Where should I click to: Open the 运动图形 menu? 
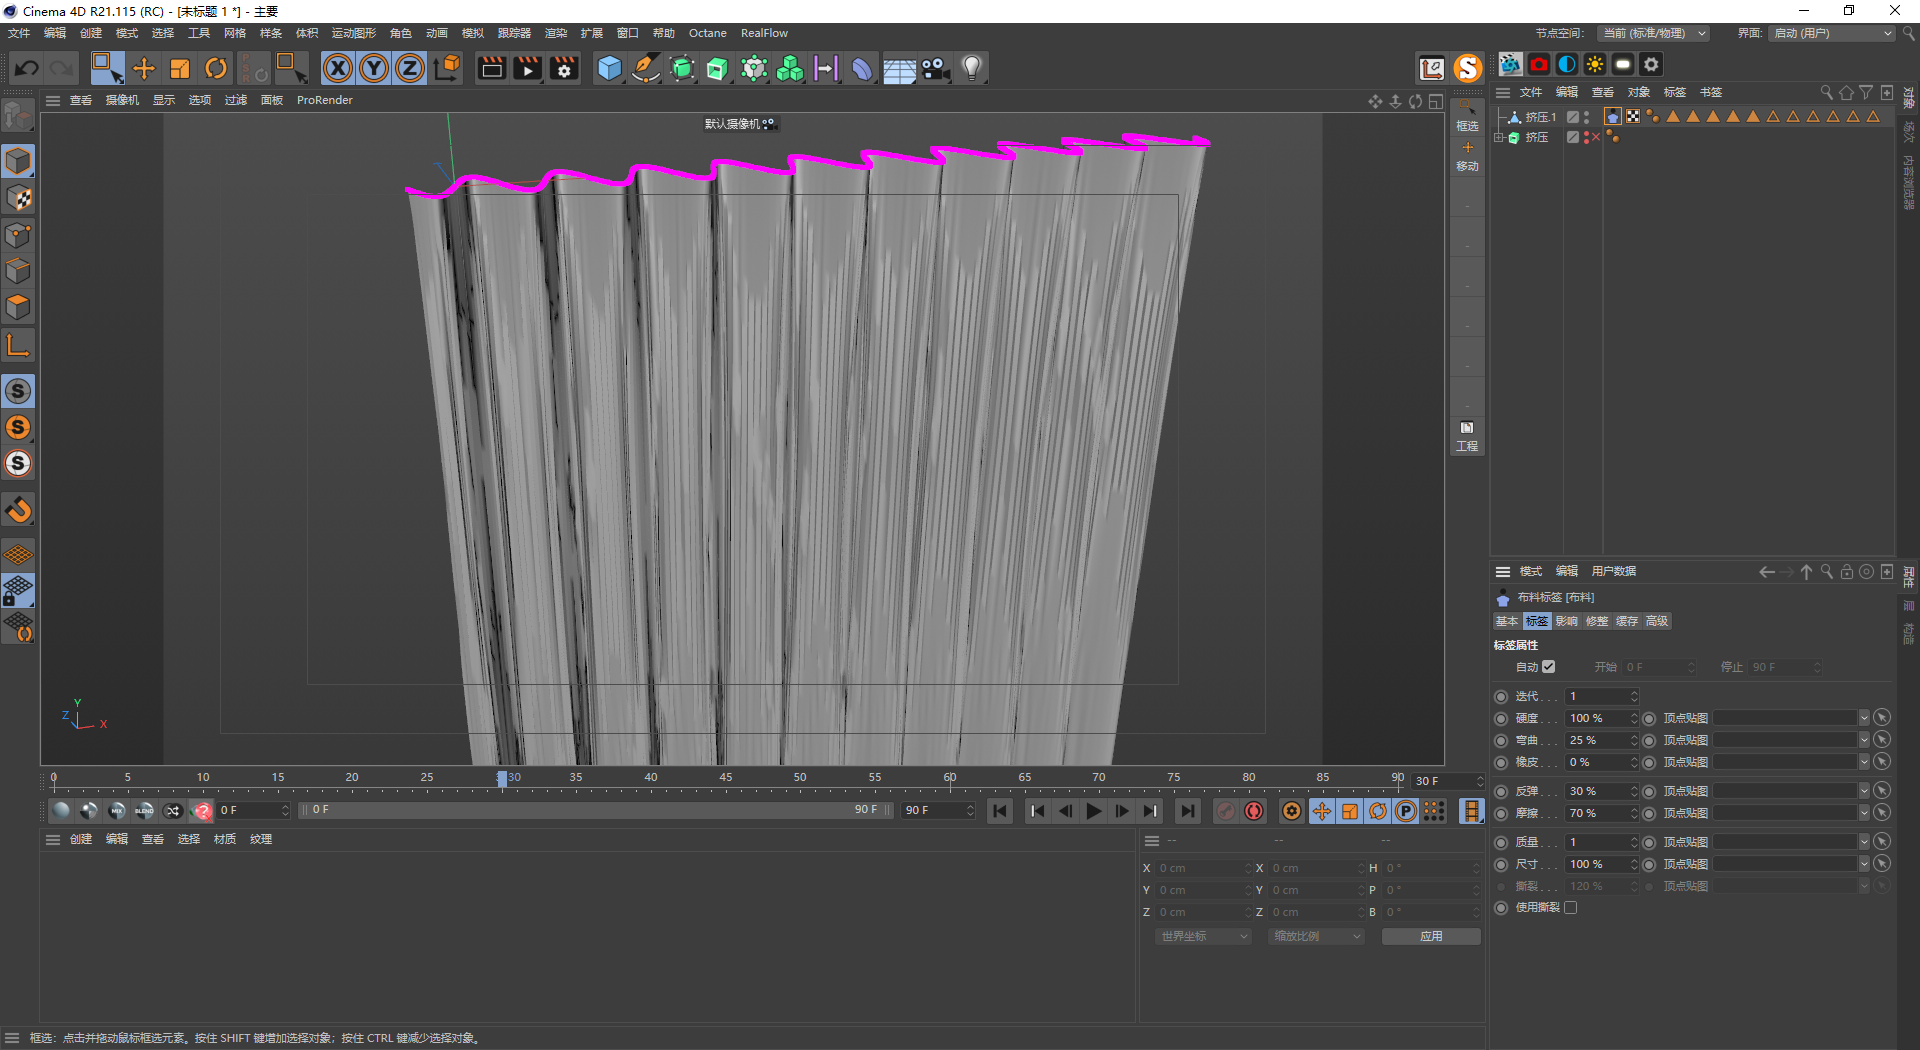pos(354,33)
